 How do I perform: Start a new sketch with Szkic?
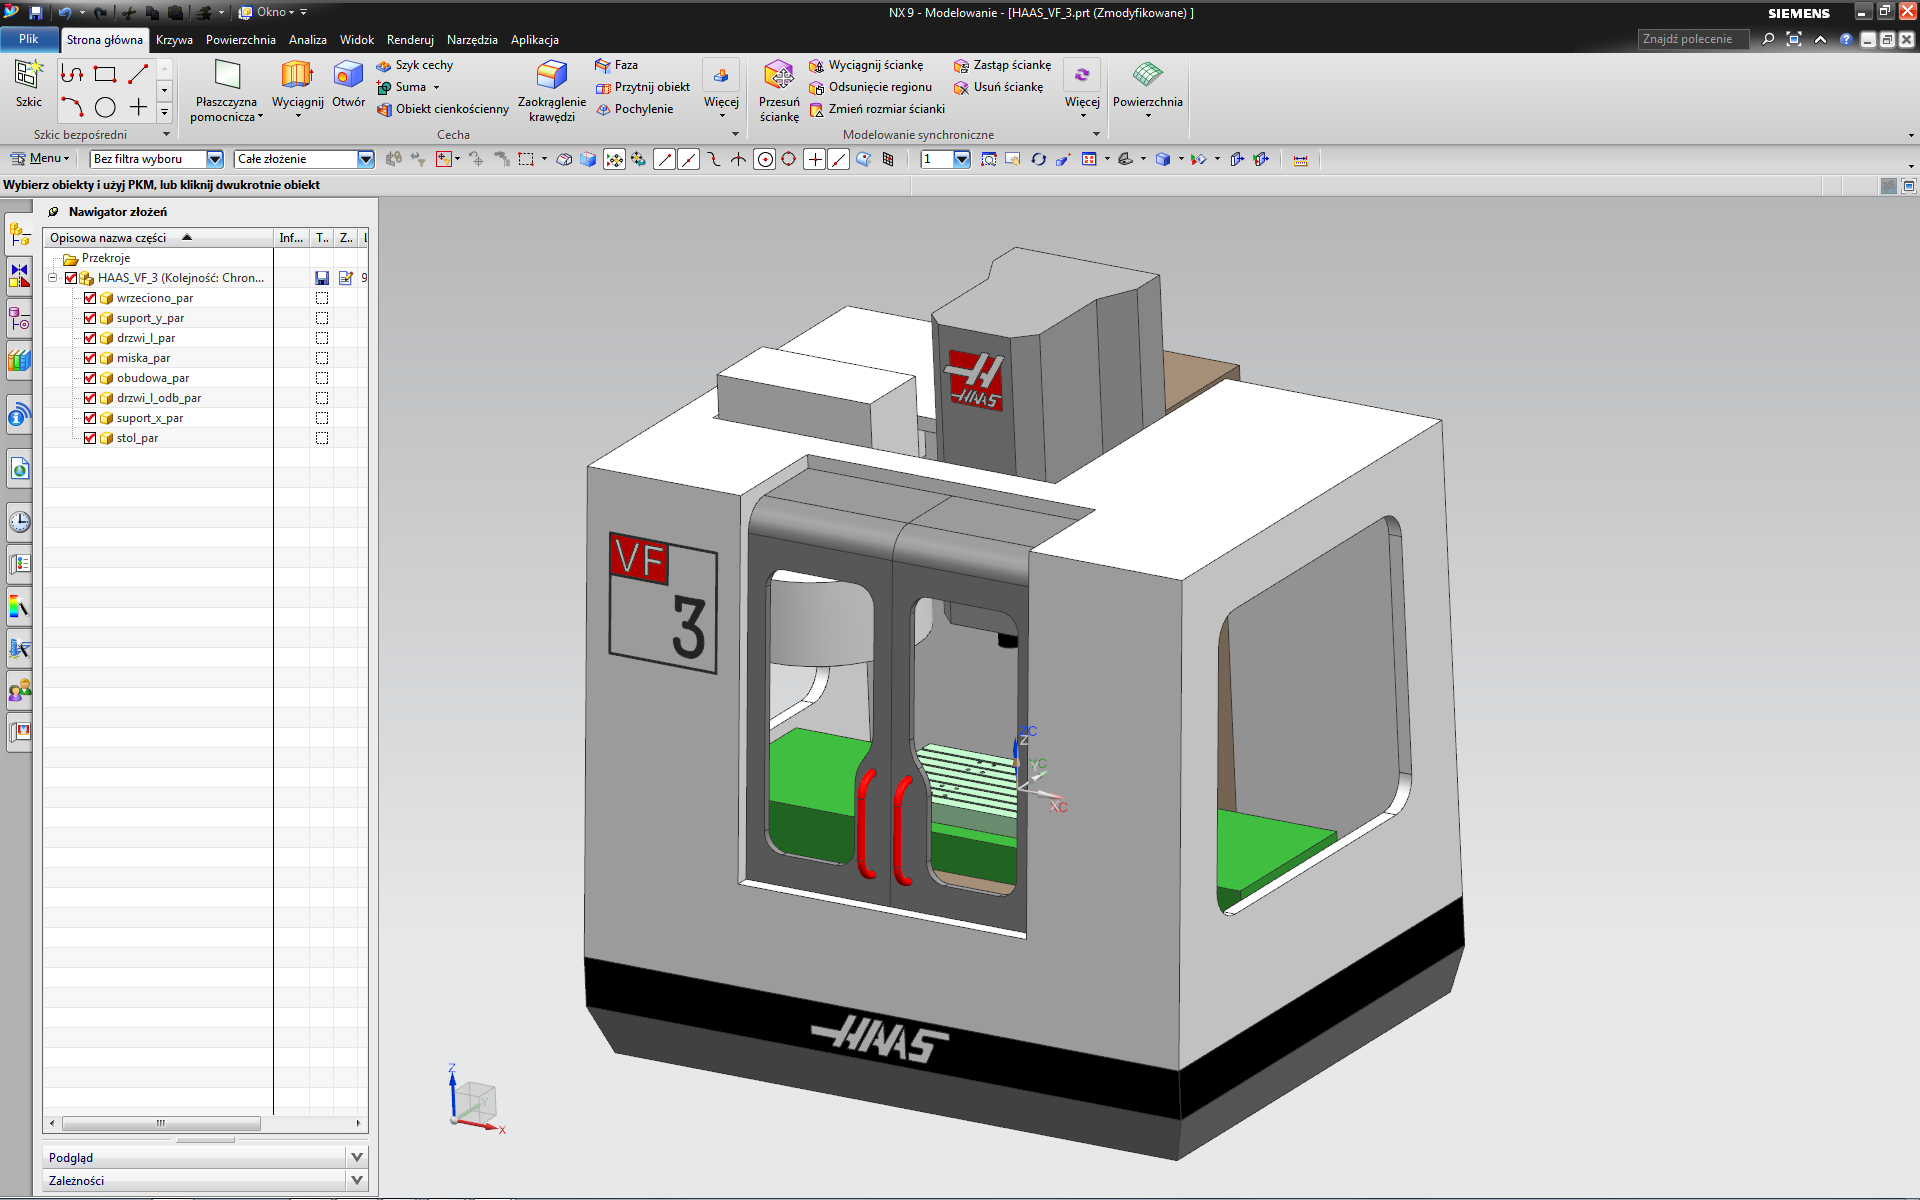pyautogui.click(x=28, y=83)
